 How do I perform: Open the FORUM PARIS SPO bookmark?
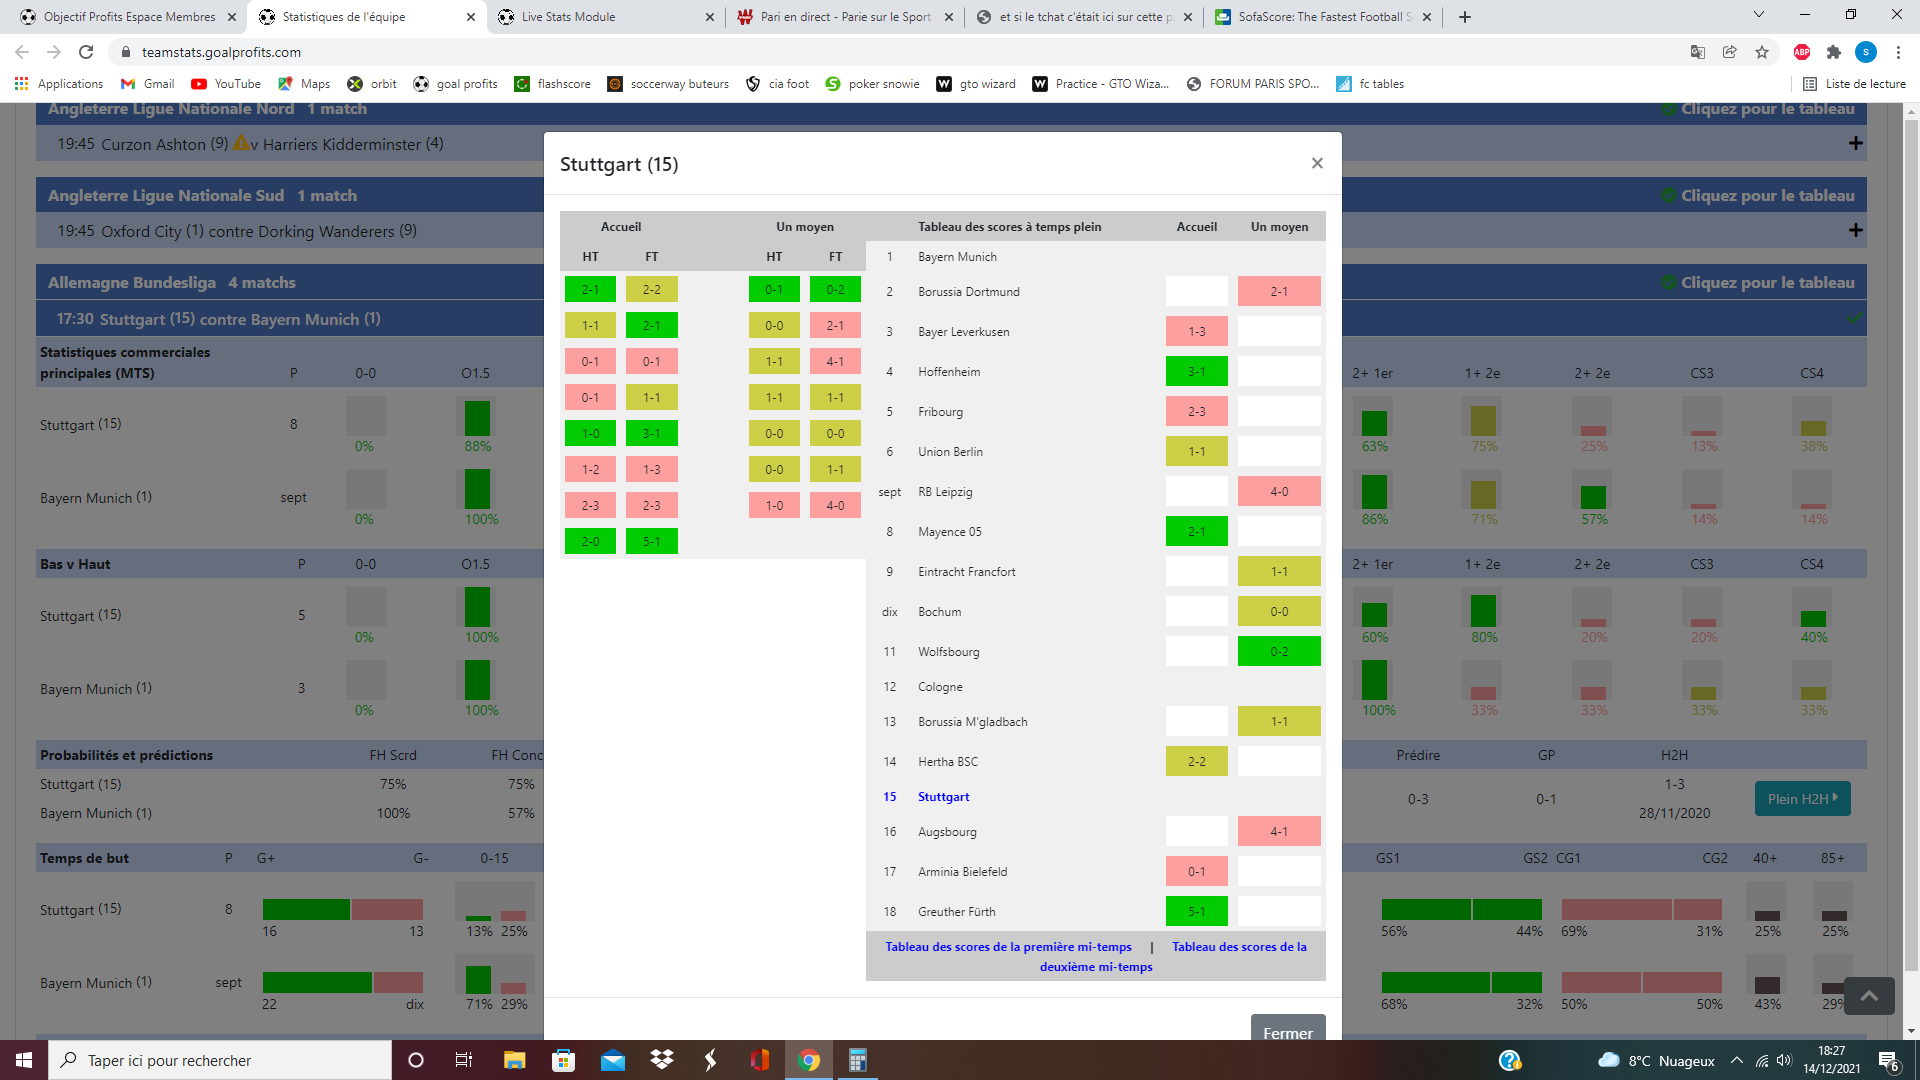(x=1253, y=84)
